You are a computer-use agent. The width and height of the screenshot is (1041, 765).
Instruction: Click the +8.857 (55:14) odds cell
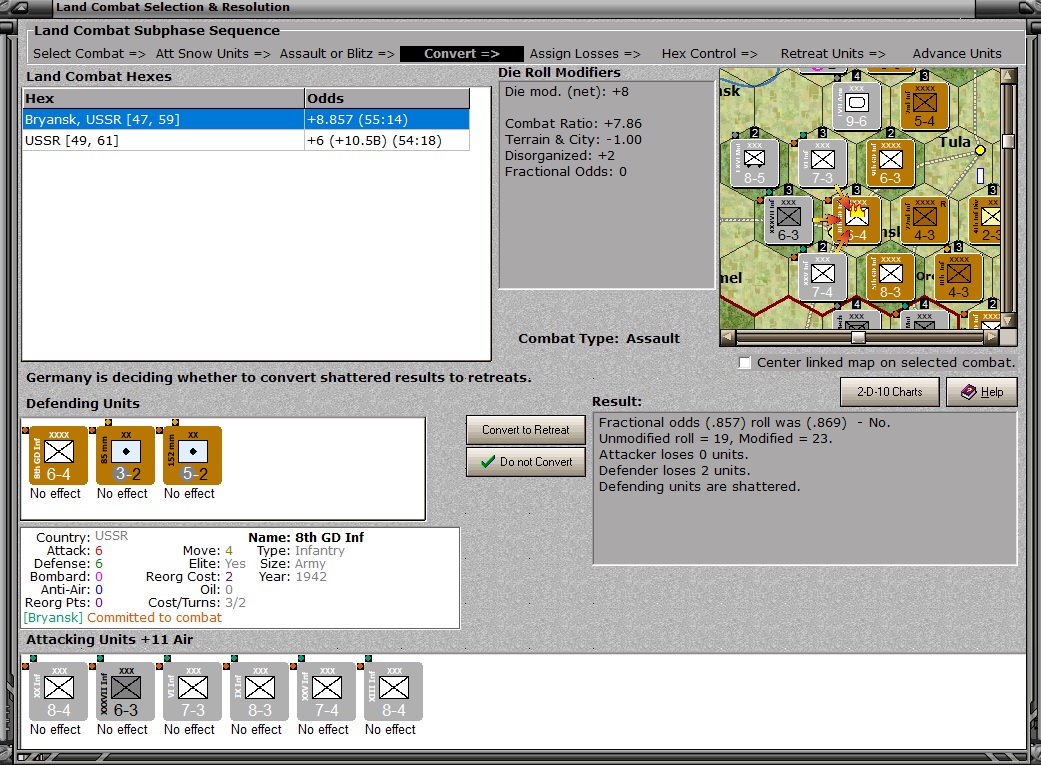387,120
